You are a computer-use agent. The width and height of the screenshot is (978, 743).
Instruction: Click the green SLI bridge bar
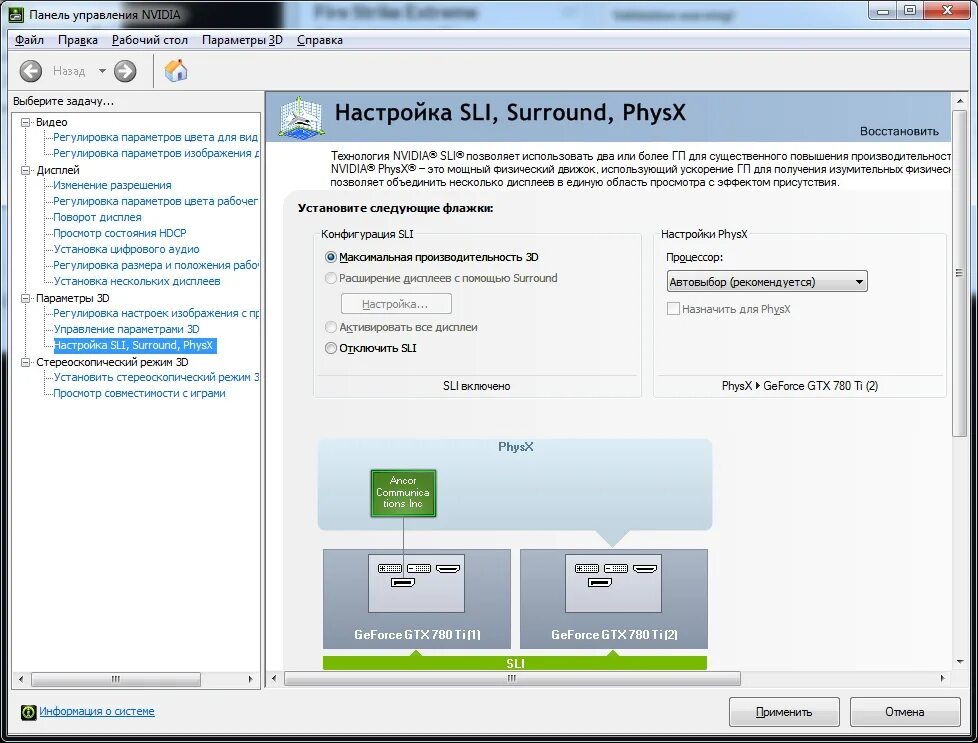pos(515,663)
